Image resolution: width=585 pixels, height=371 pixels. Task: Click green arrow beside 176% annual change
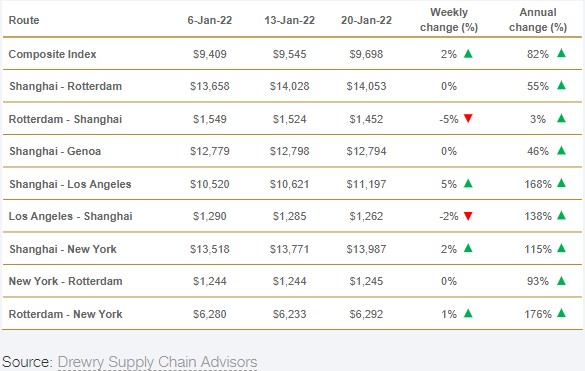coord(561,313)
